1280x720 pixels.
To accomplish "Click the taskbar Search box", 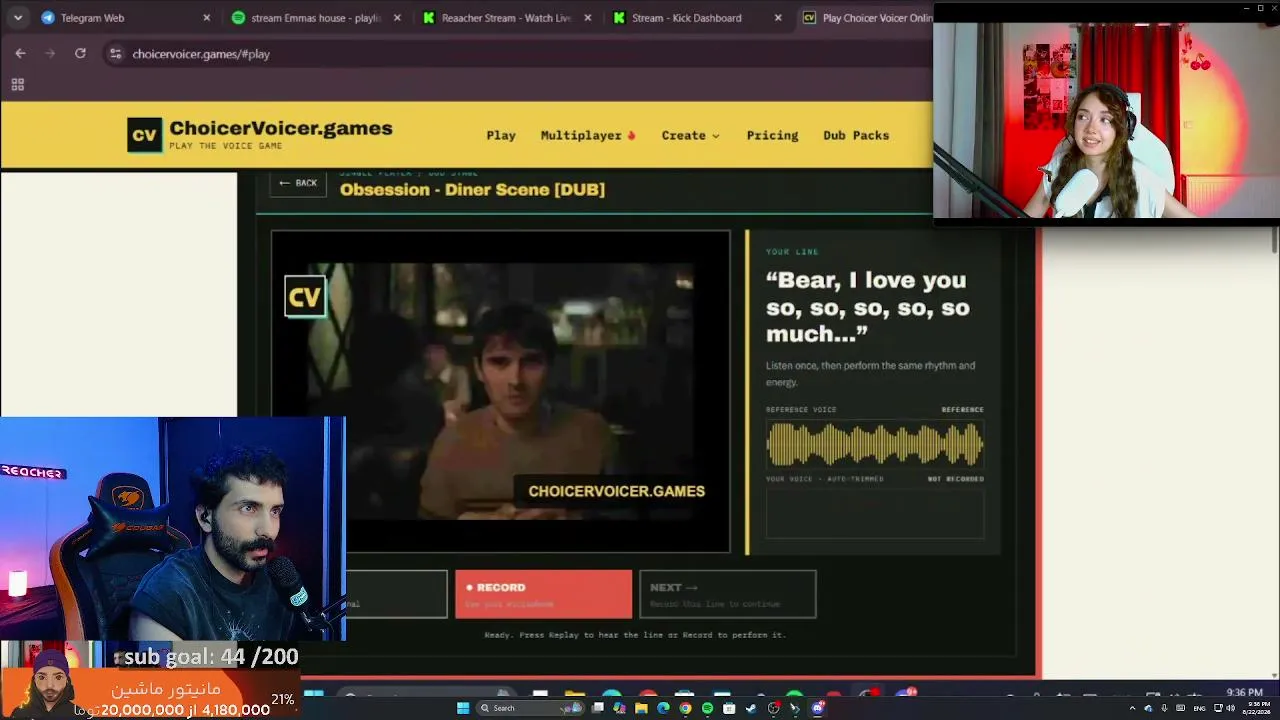I will [530, 708].
